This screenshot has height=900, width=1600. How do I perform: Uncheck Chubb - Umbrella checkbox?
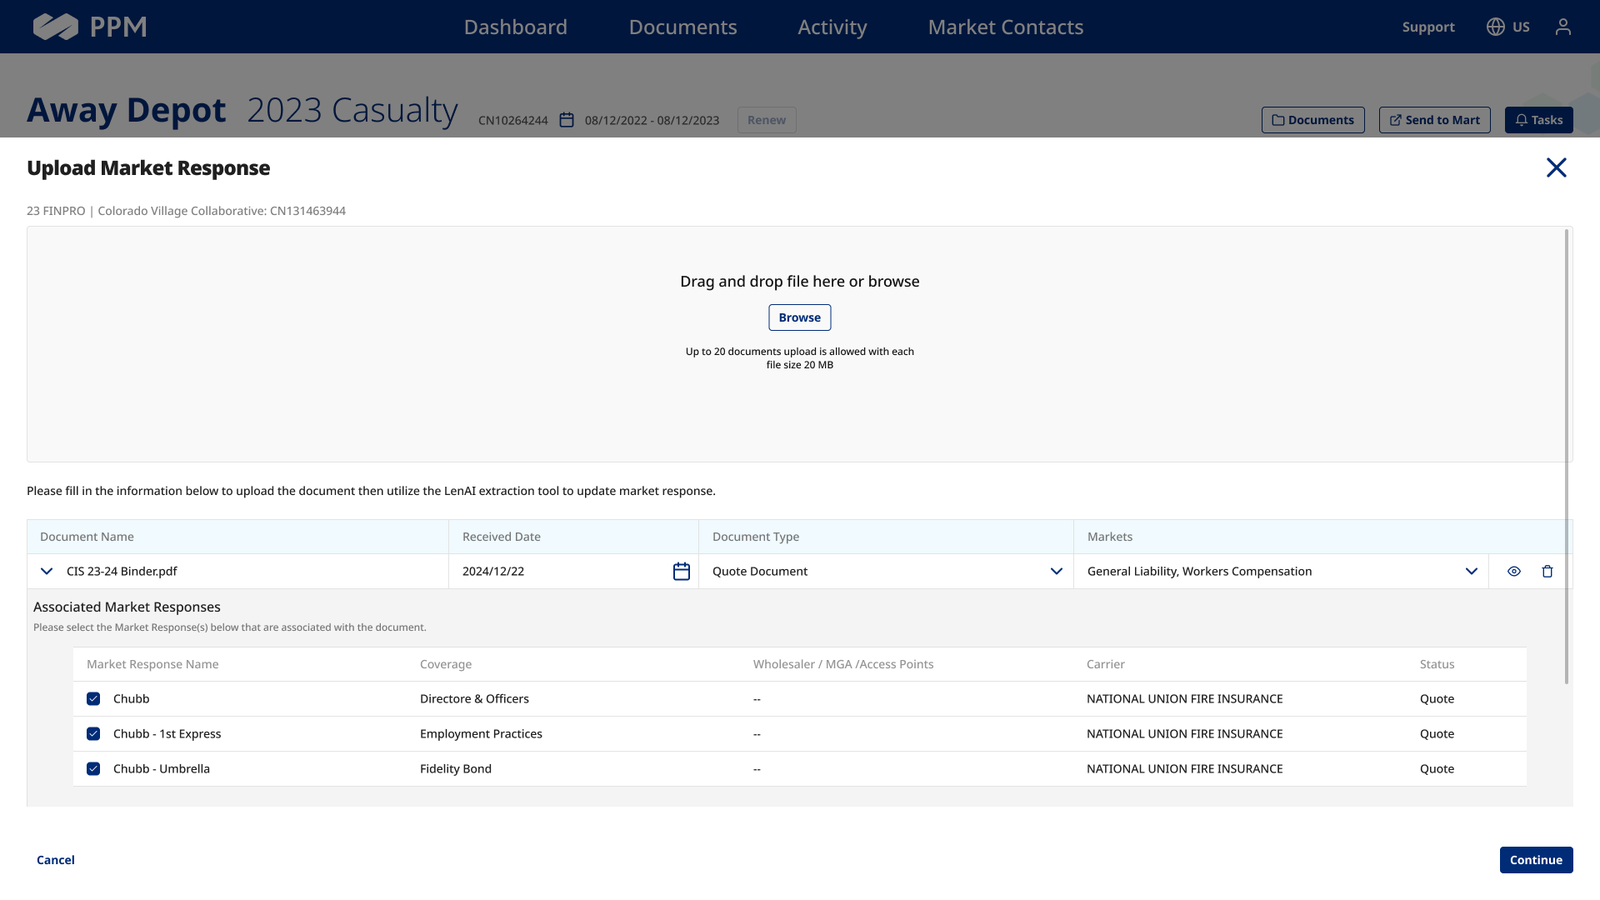93,769
